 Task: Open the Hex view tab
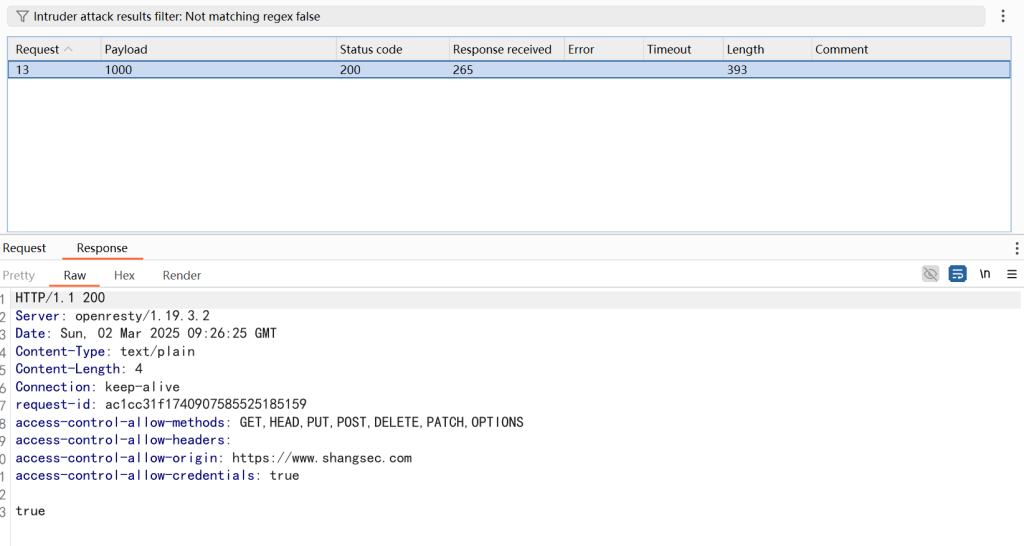[124, 275]
